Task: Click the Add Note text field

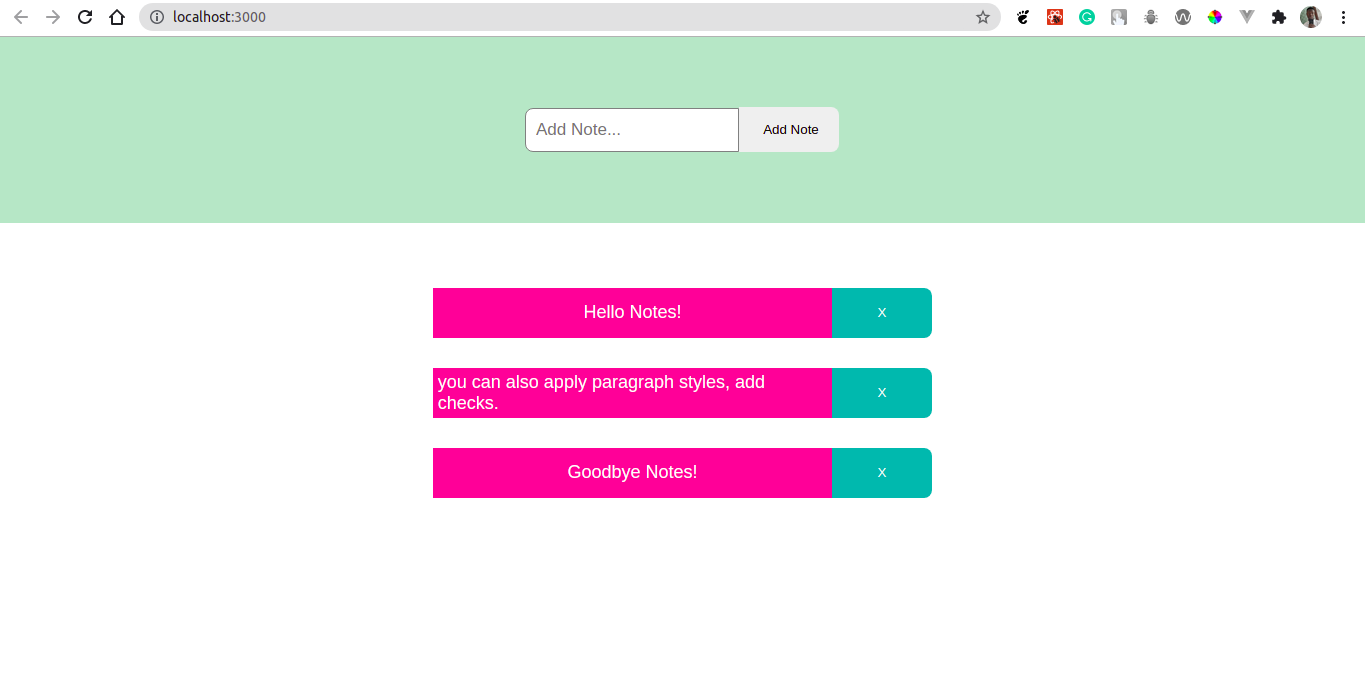Action: tap(631, 129)
